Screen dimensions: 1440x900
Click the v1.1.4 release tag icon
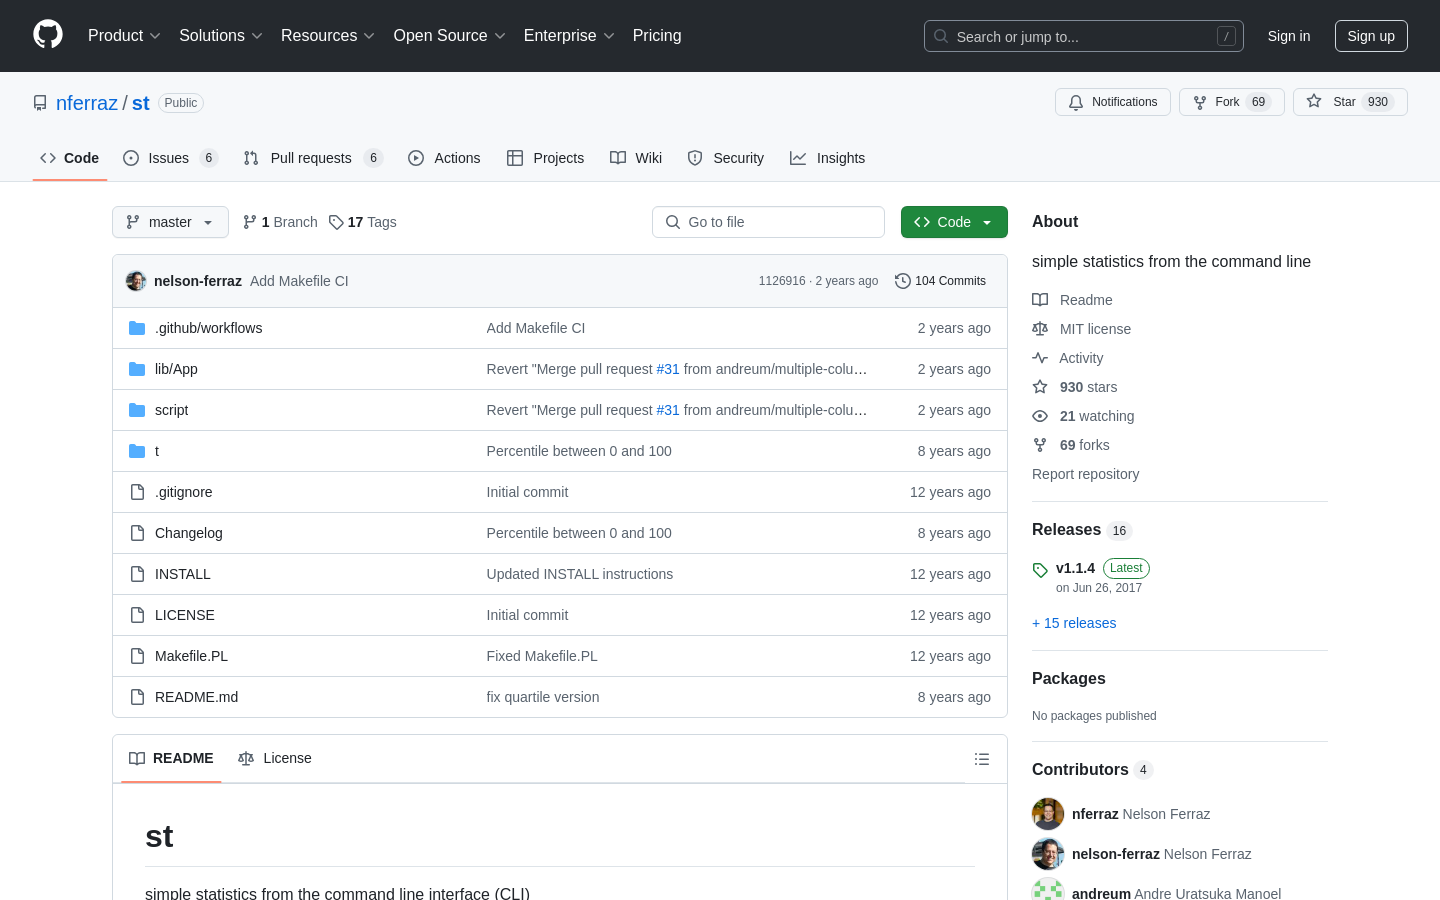point(1040,570)
